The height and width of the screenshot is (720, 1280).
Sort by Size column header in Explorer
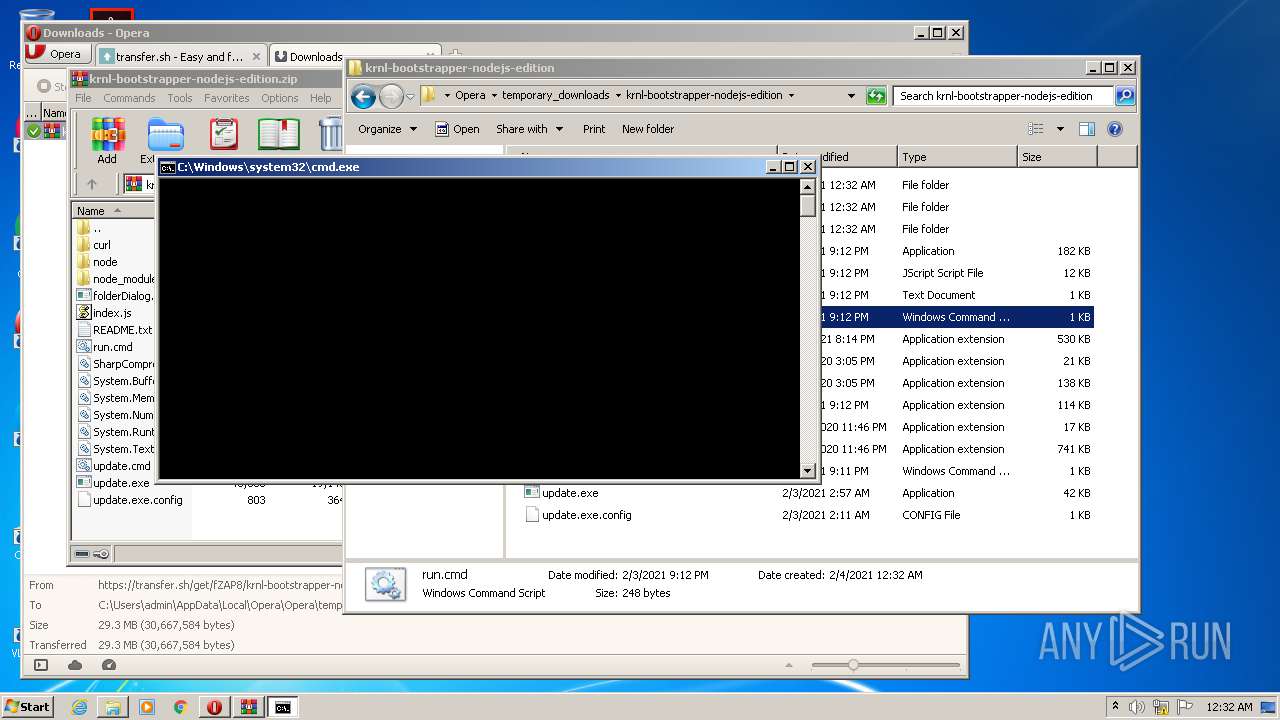coord(1057,157)
